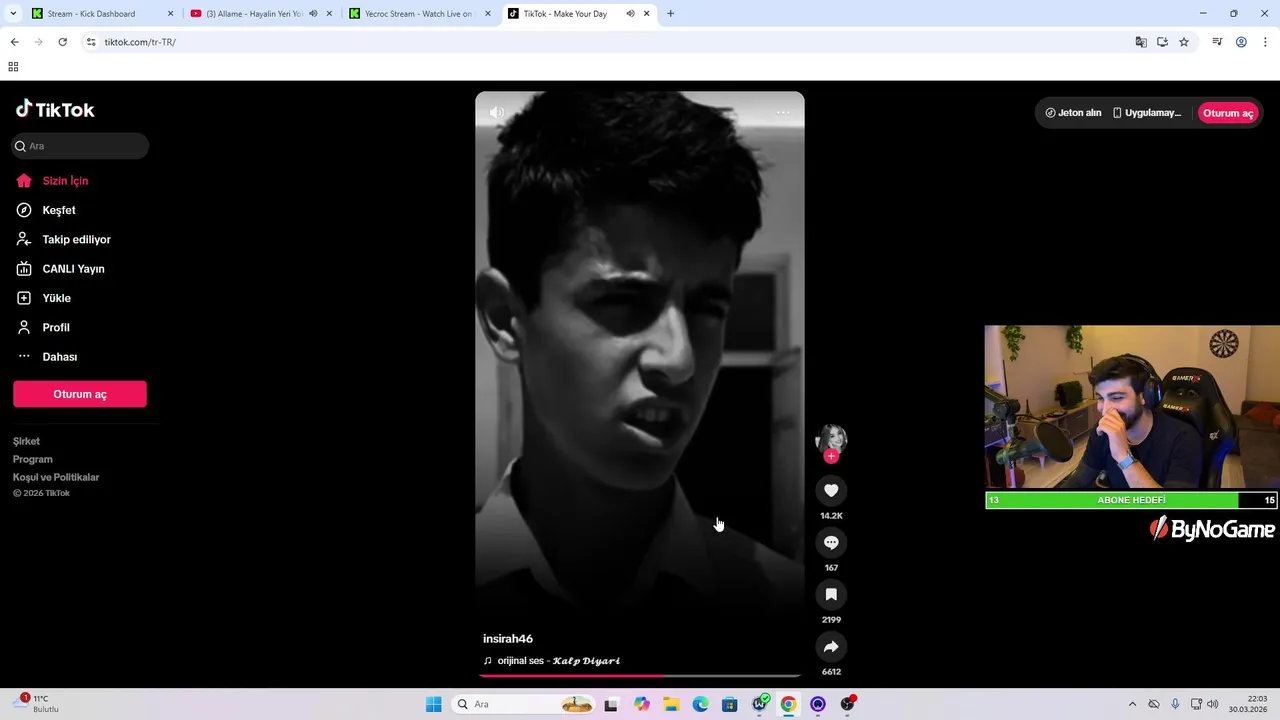The image size is (1280, 720).
Task: Click the install app icon in address bar
Action: point(1162,42)
